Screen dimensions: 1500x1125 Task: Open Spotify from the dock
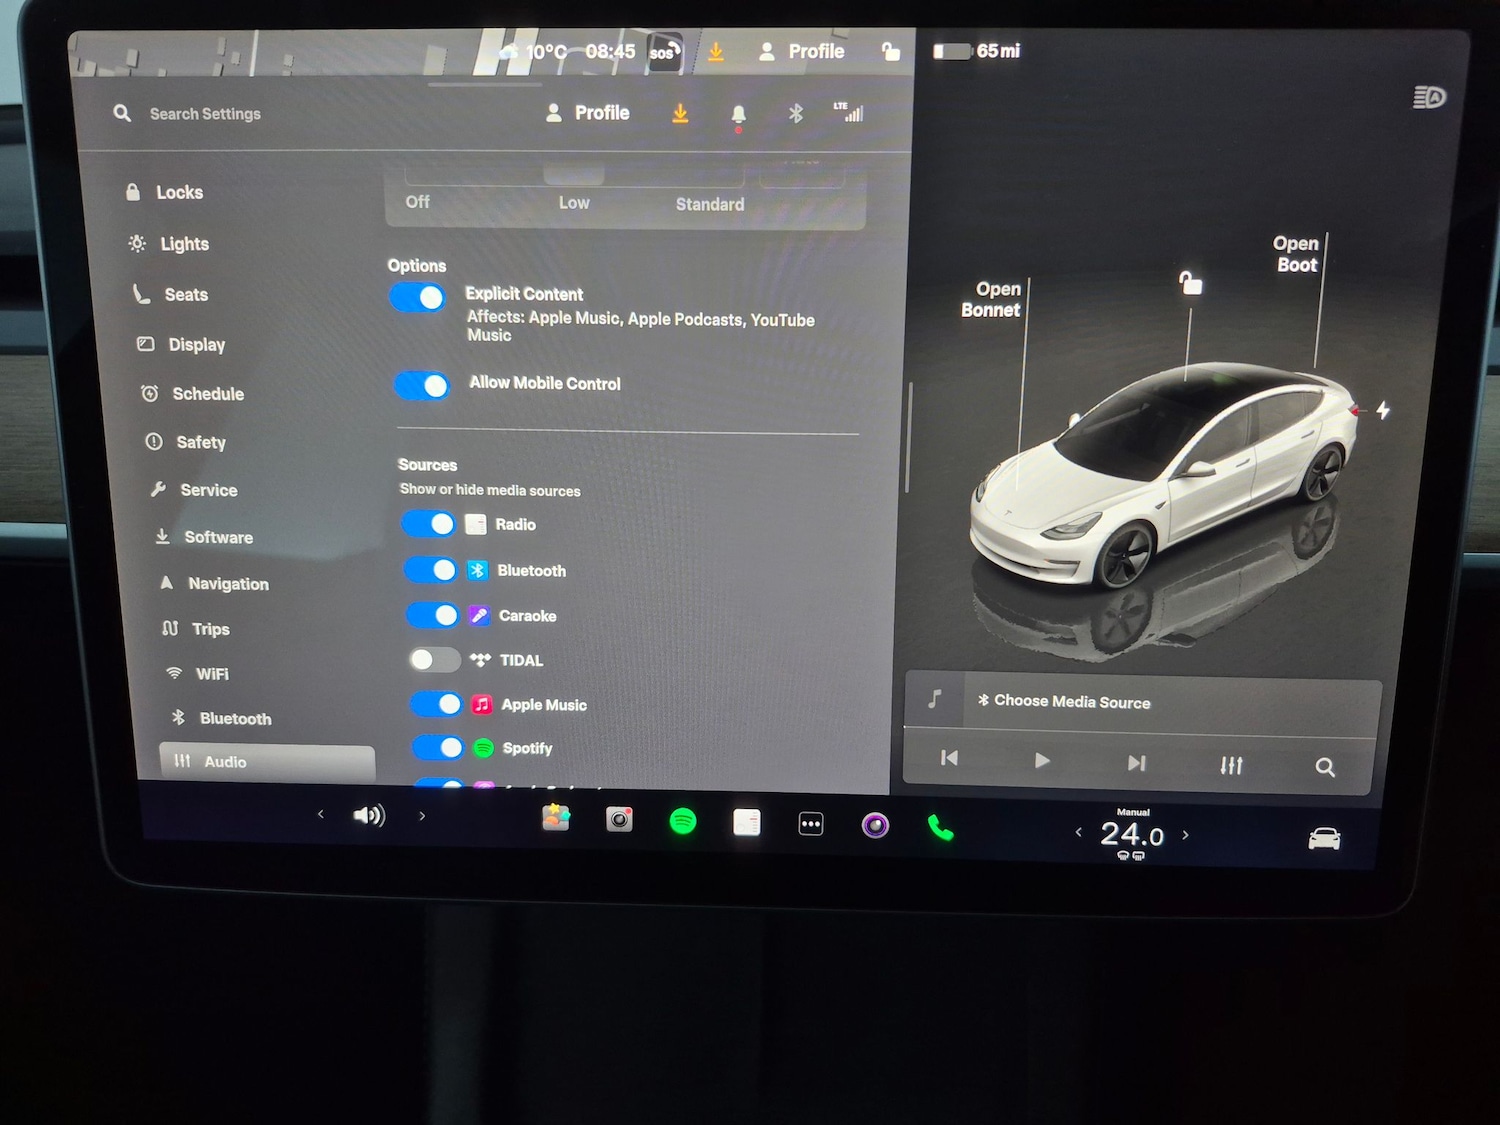pyautogui.click(x=683, y=822)
